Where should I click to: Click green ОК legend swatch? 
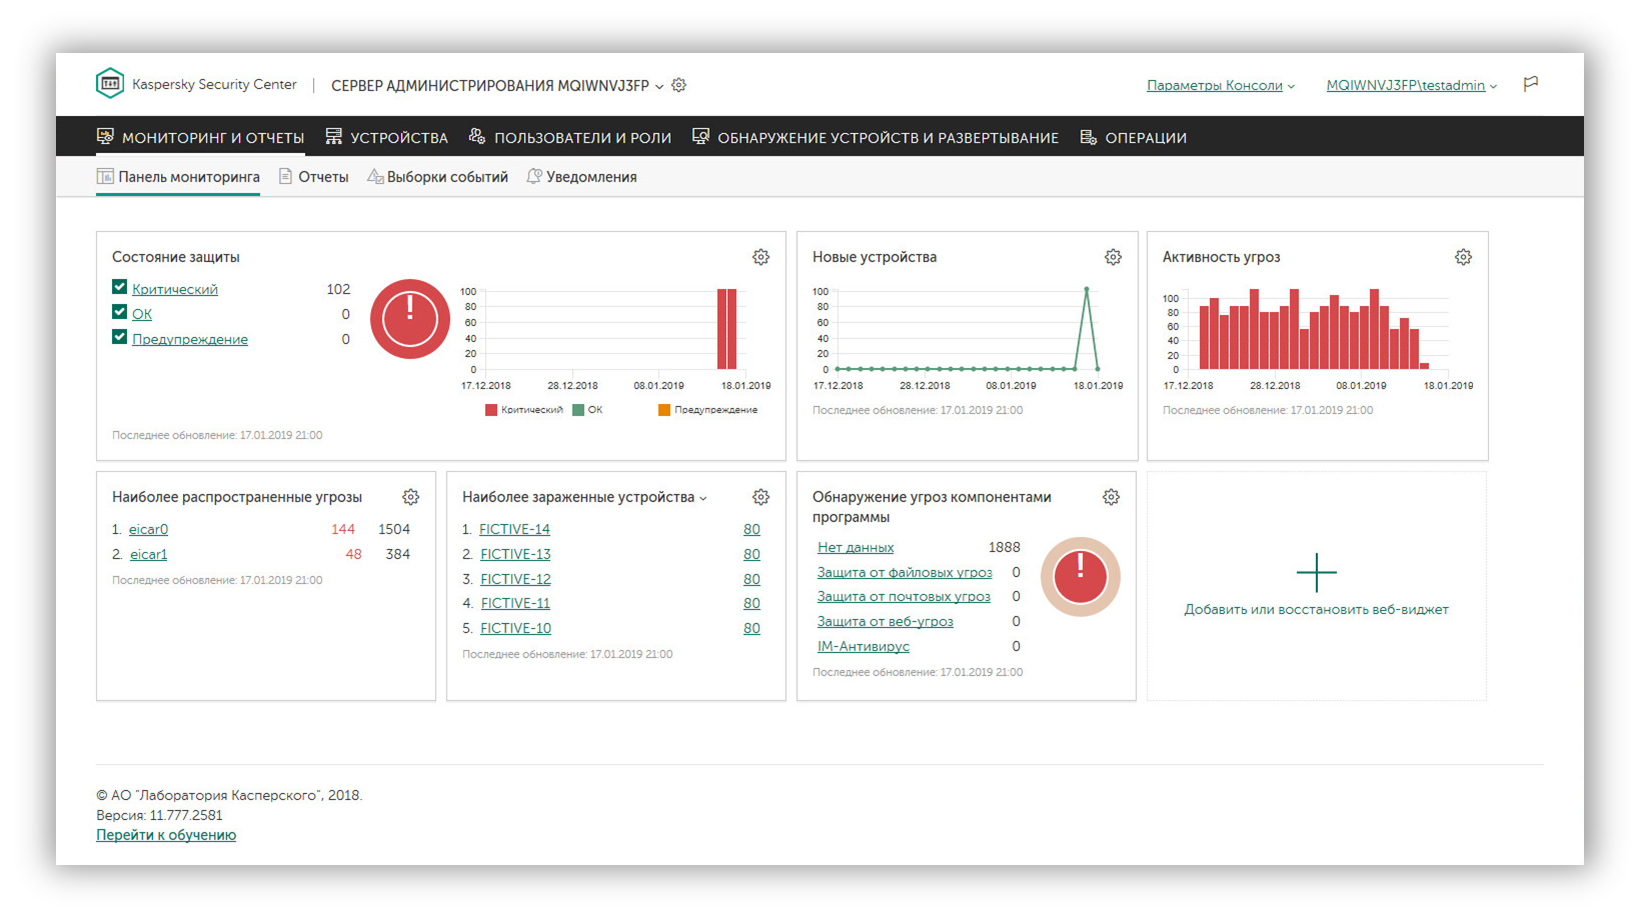click(x=578, y=410)
